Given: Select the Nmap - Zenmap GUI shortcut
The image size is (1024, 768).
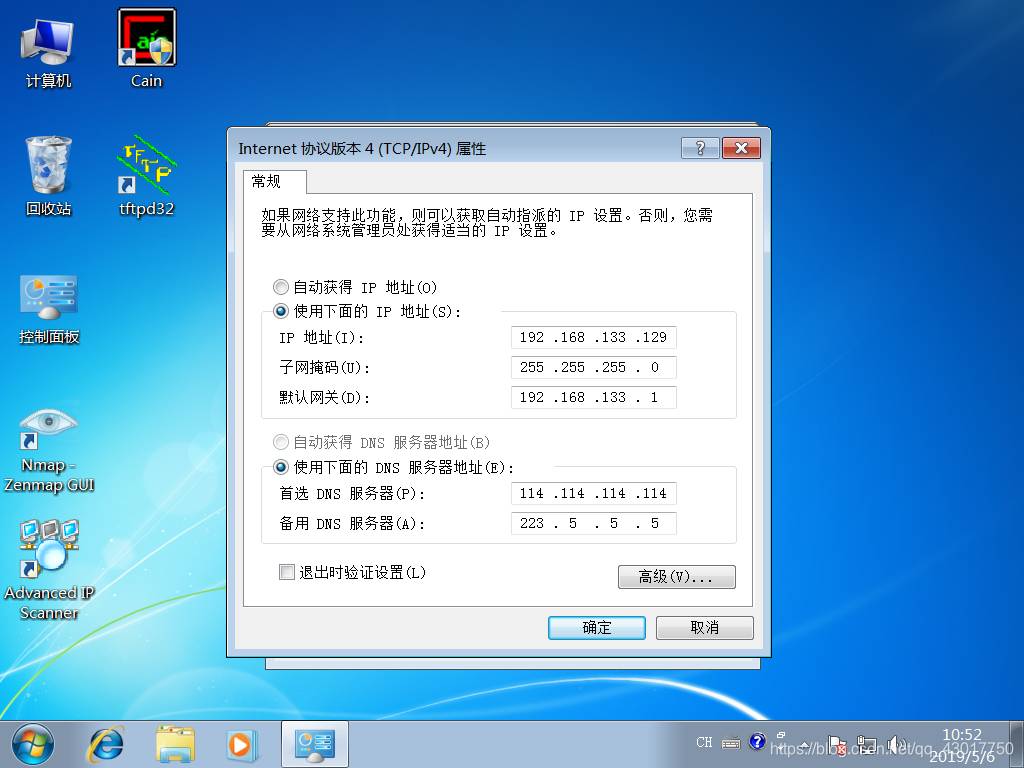Looking at the screenshot, I should 49,451.
